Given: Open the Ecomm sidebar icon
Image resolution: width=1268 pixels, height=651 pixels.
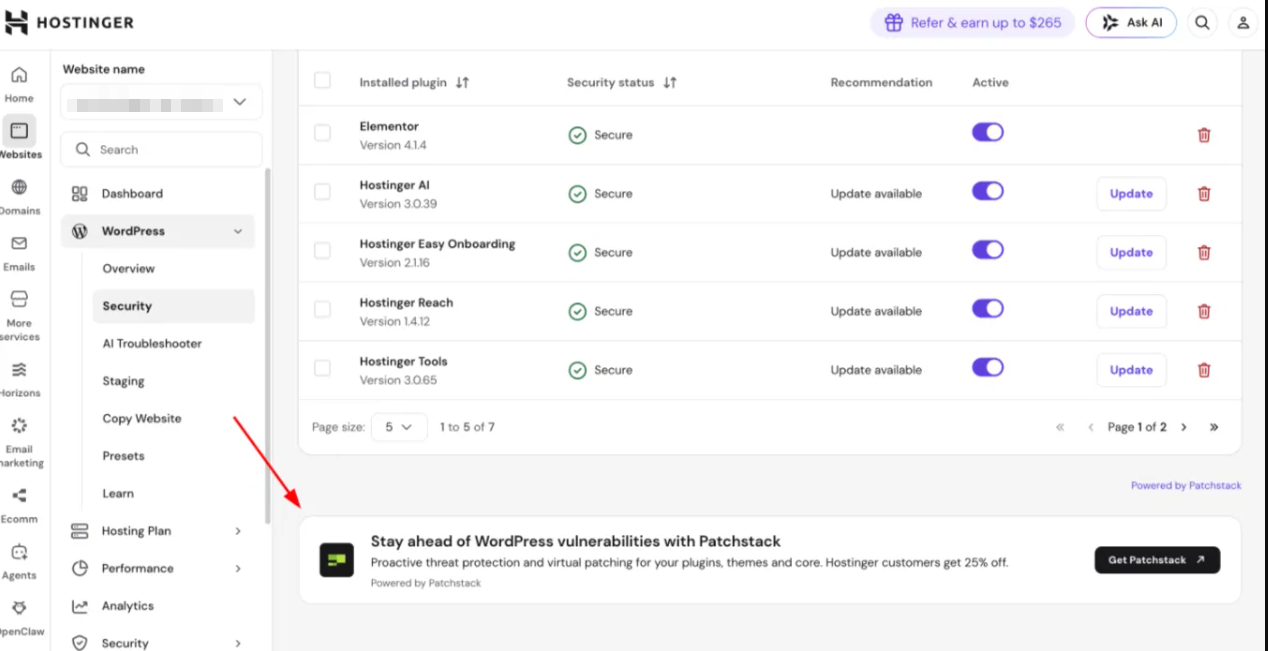Looking at the screenshot, I should [x=19, y=496].
